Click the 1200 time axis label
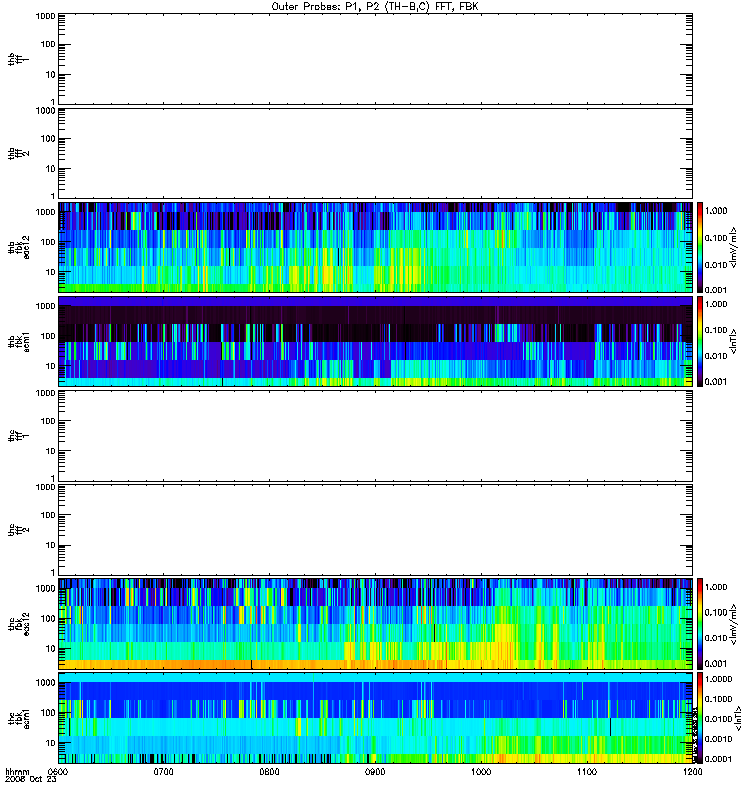This screenshot has width=750, height=800. [x=692, y=771]
